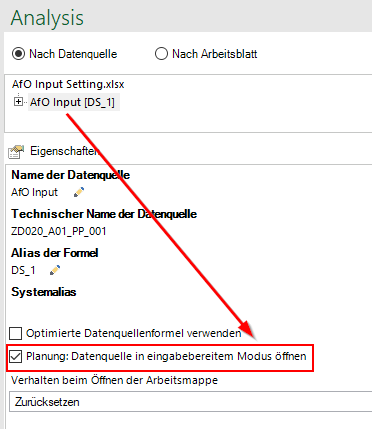Click the Eigenschaften section label
The image size is (372, 429).
(x=64, y=151)
